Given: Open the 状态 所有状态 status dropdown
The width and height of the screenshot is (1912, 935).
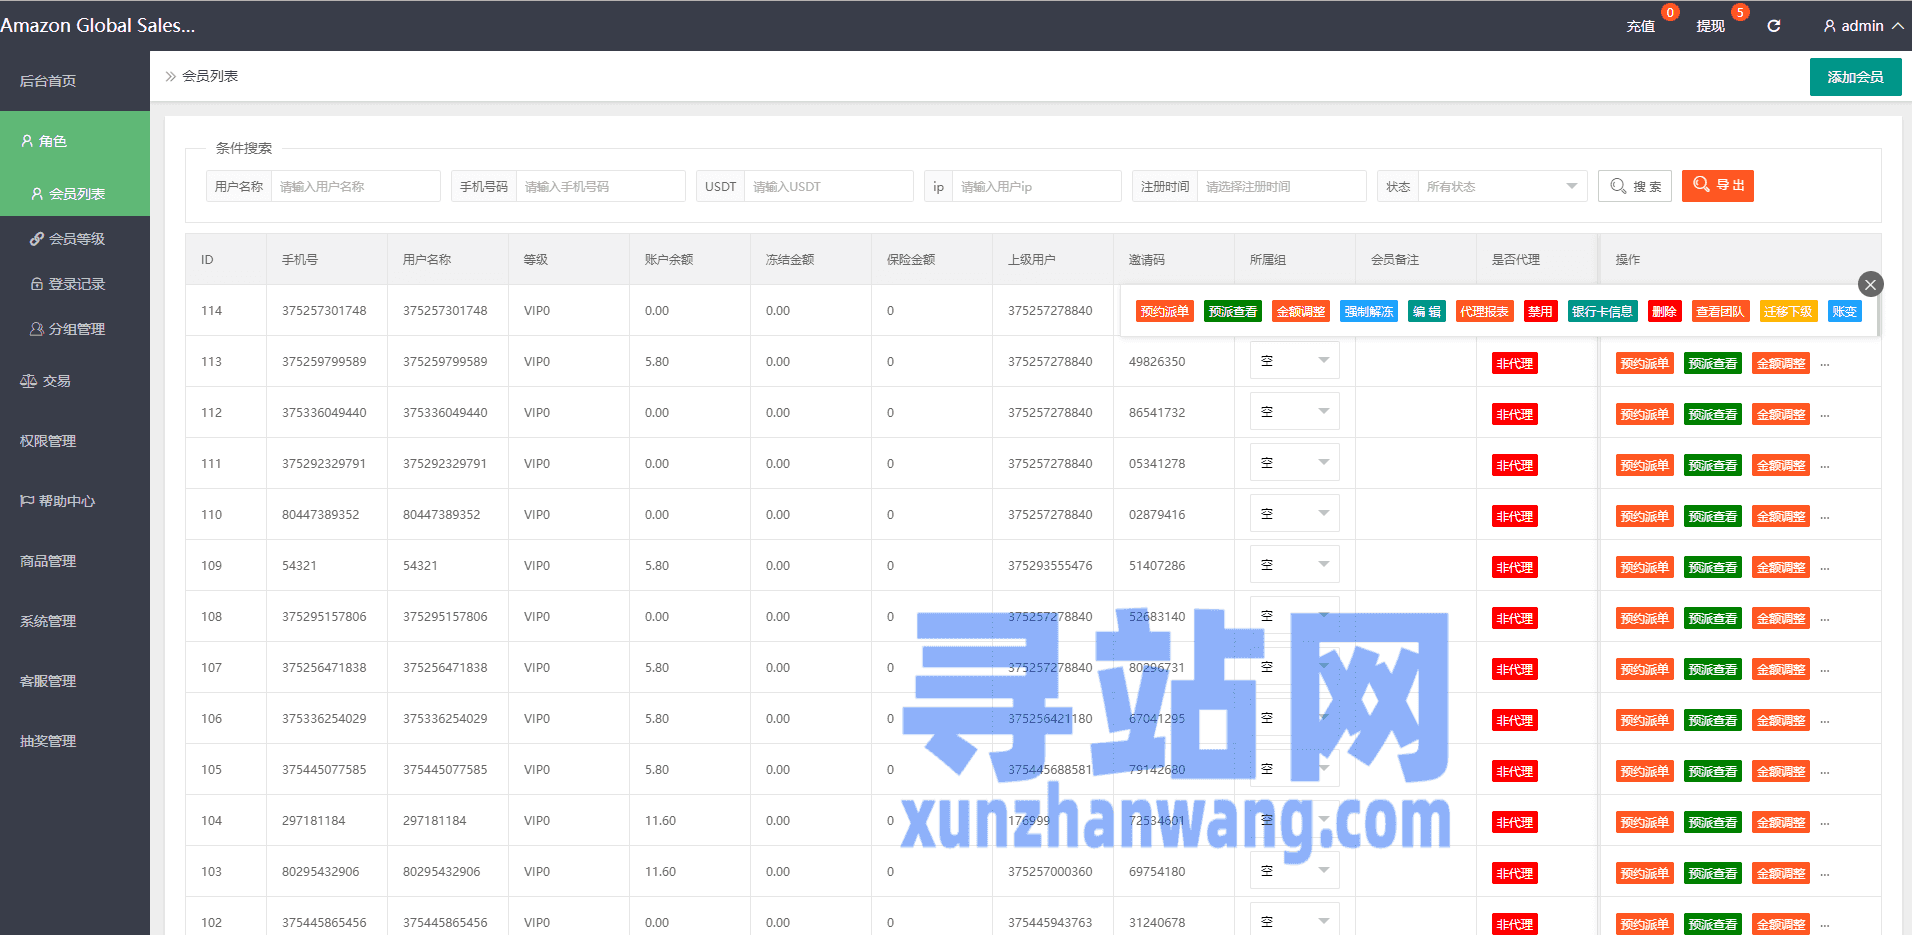Looking at the screenshot, I should (1502, 186).
